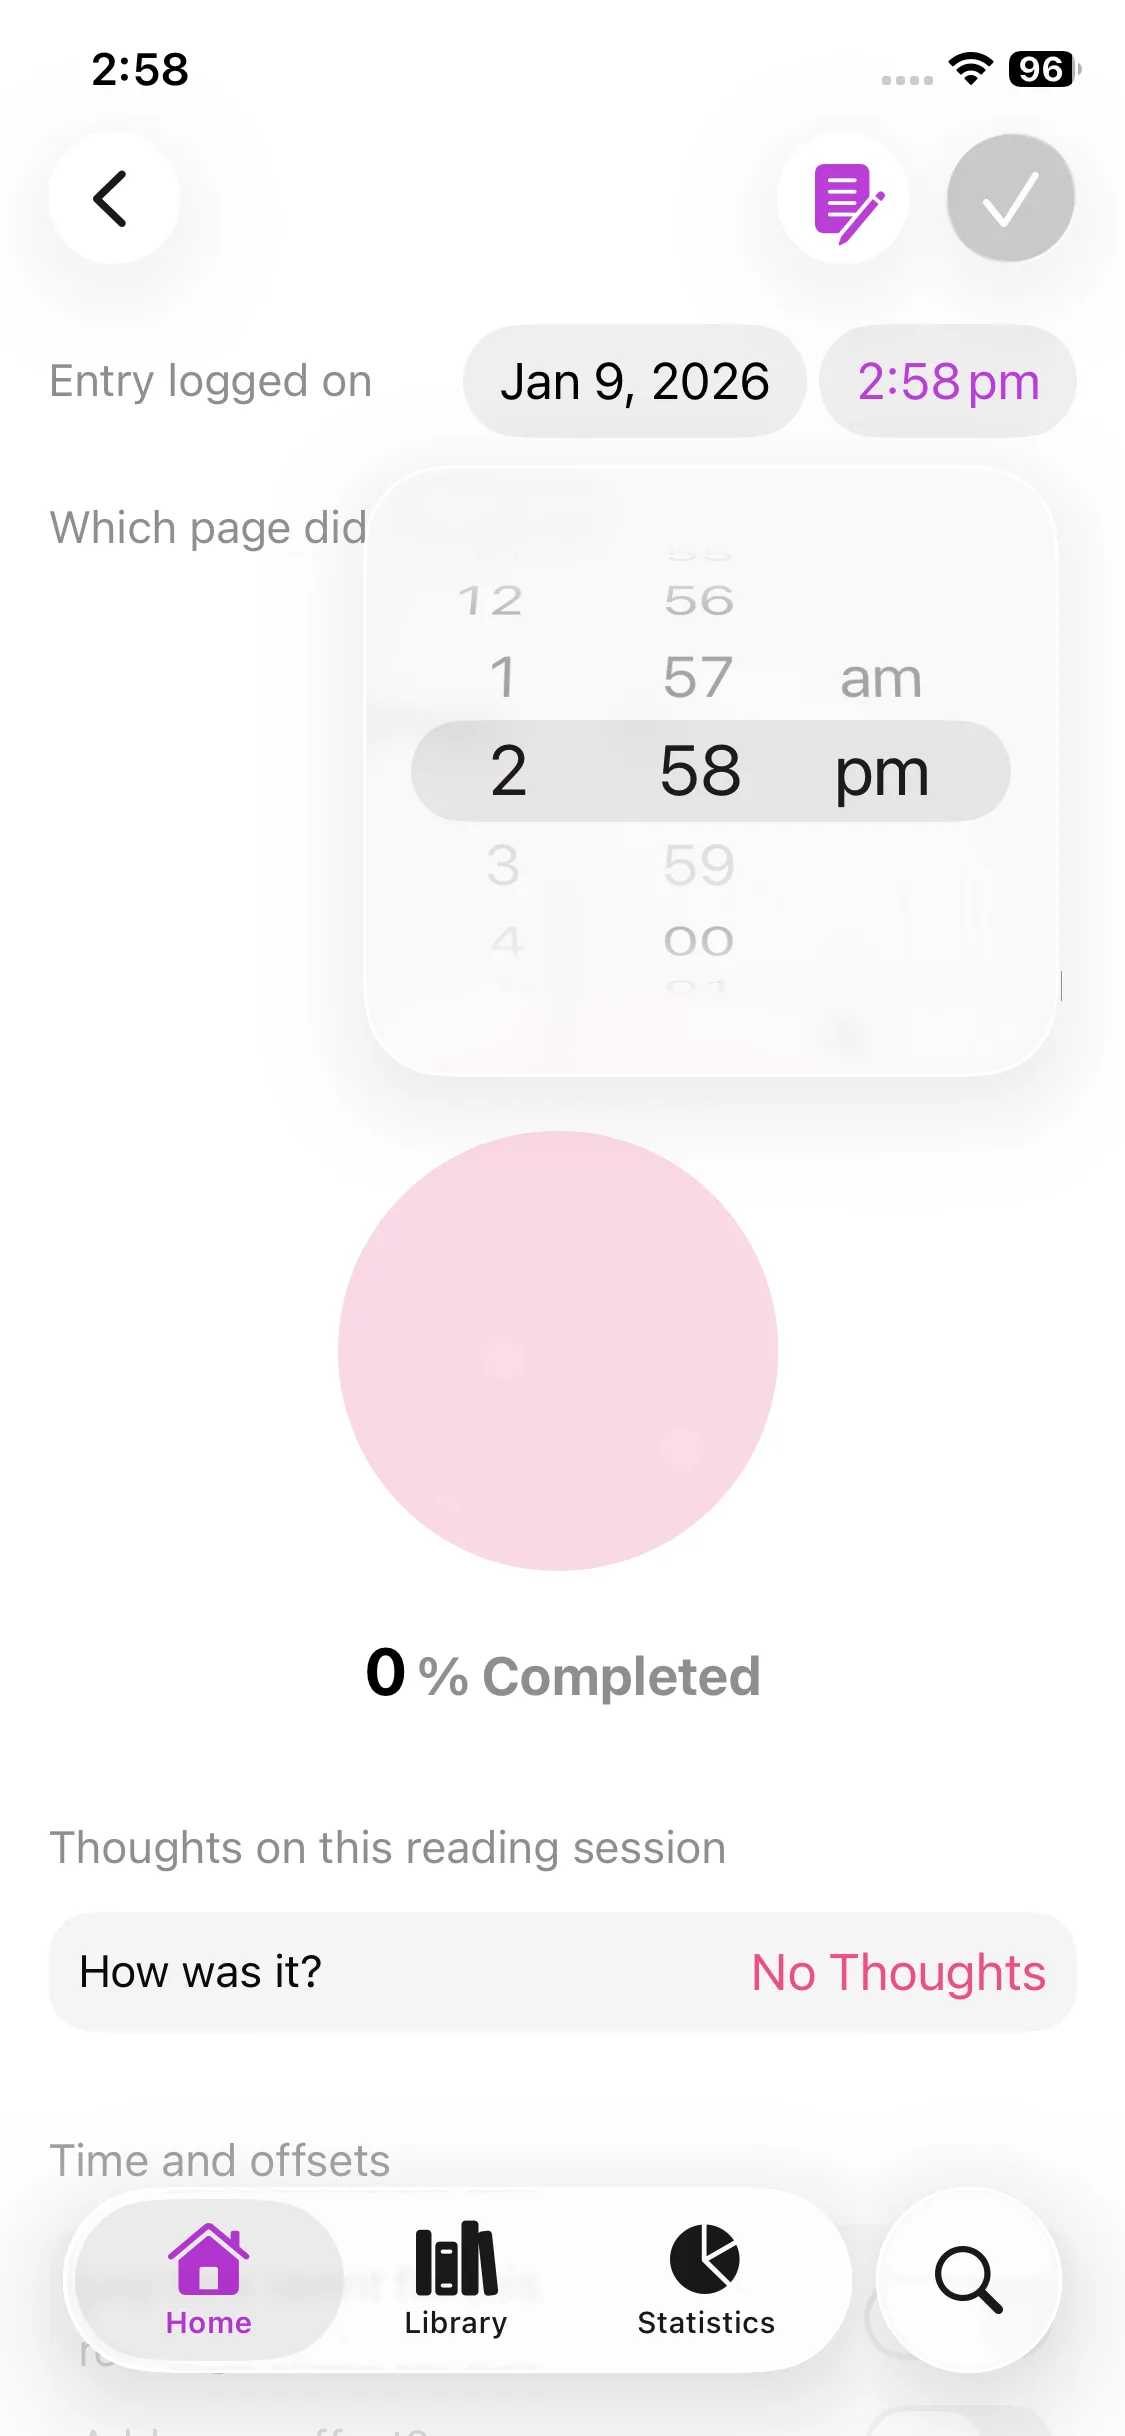The width and height of the screenshot is (1125, 2436).
Task: Select am in the time picker
Action: [x=880, y=679]
